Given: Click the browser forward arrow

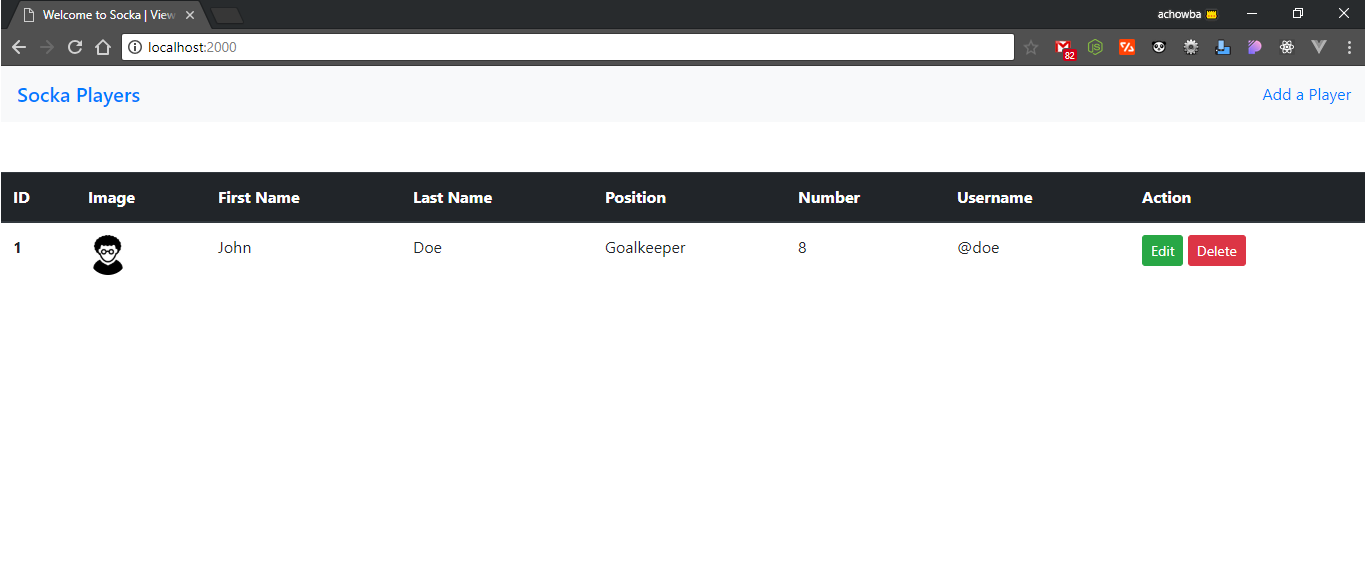Looking at the screenshot, I should (46, 47).
